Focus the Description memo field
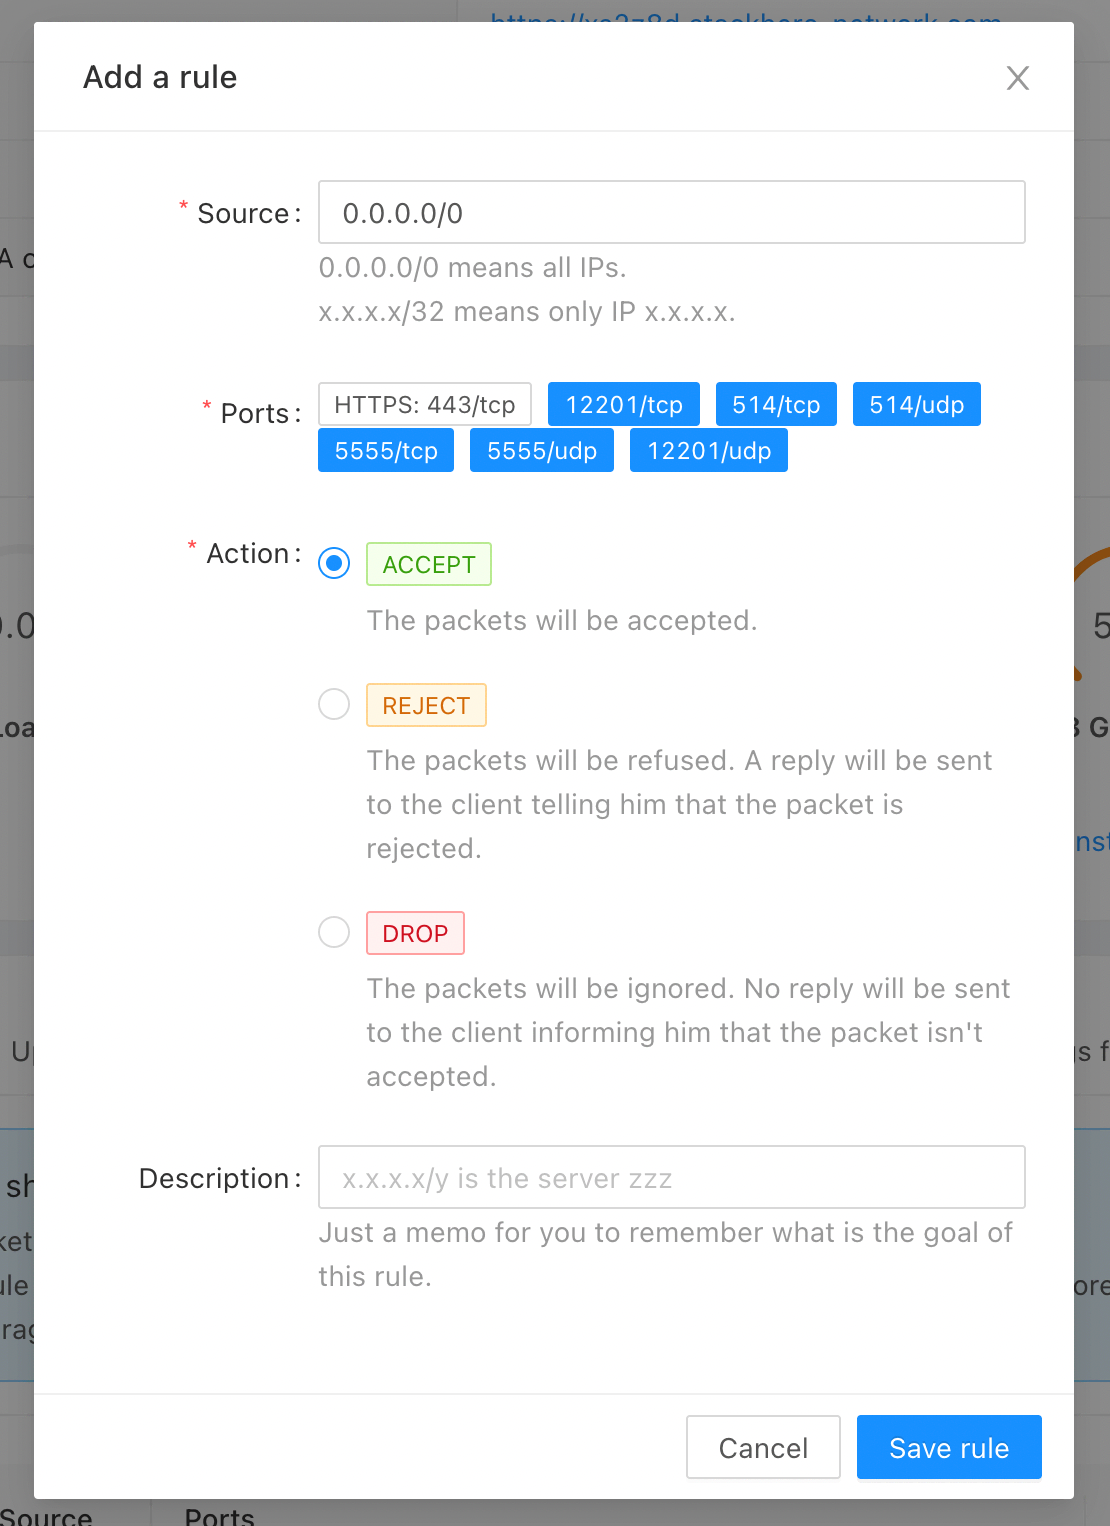The height and width of the screenshot is (1526, 1110). point(671,1177)
